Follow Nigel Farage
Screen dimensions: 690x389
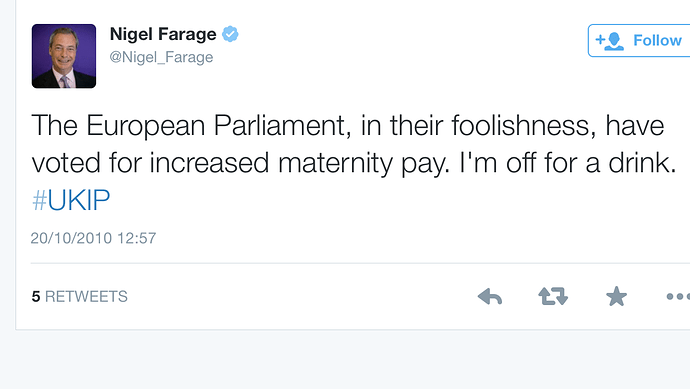(639, 40)
